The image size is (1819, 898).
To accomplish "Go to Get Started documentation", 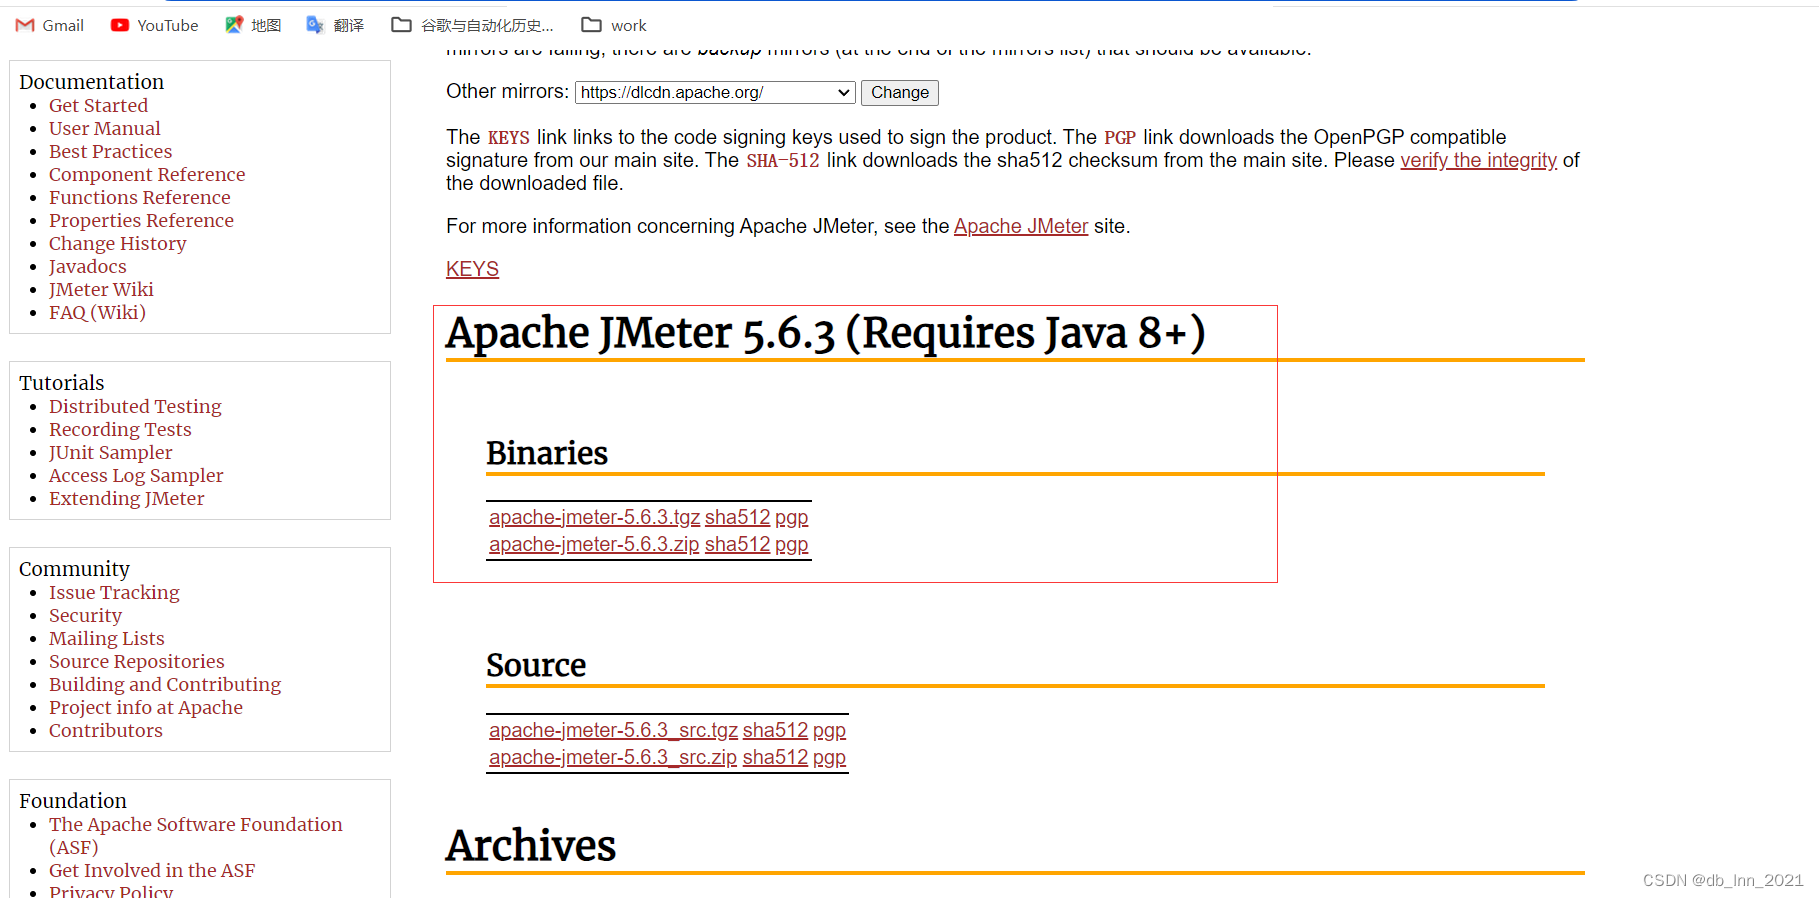I will (x=98, y=105).
